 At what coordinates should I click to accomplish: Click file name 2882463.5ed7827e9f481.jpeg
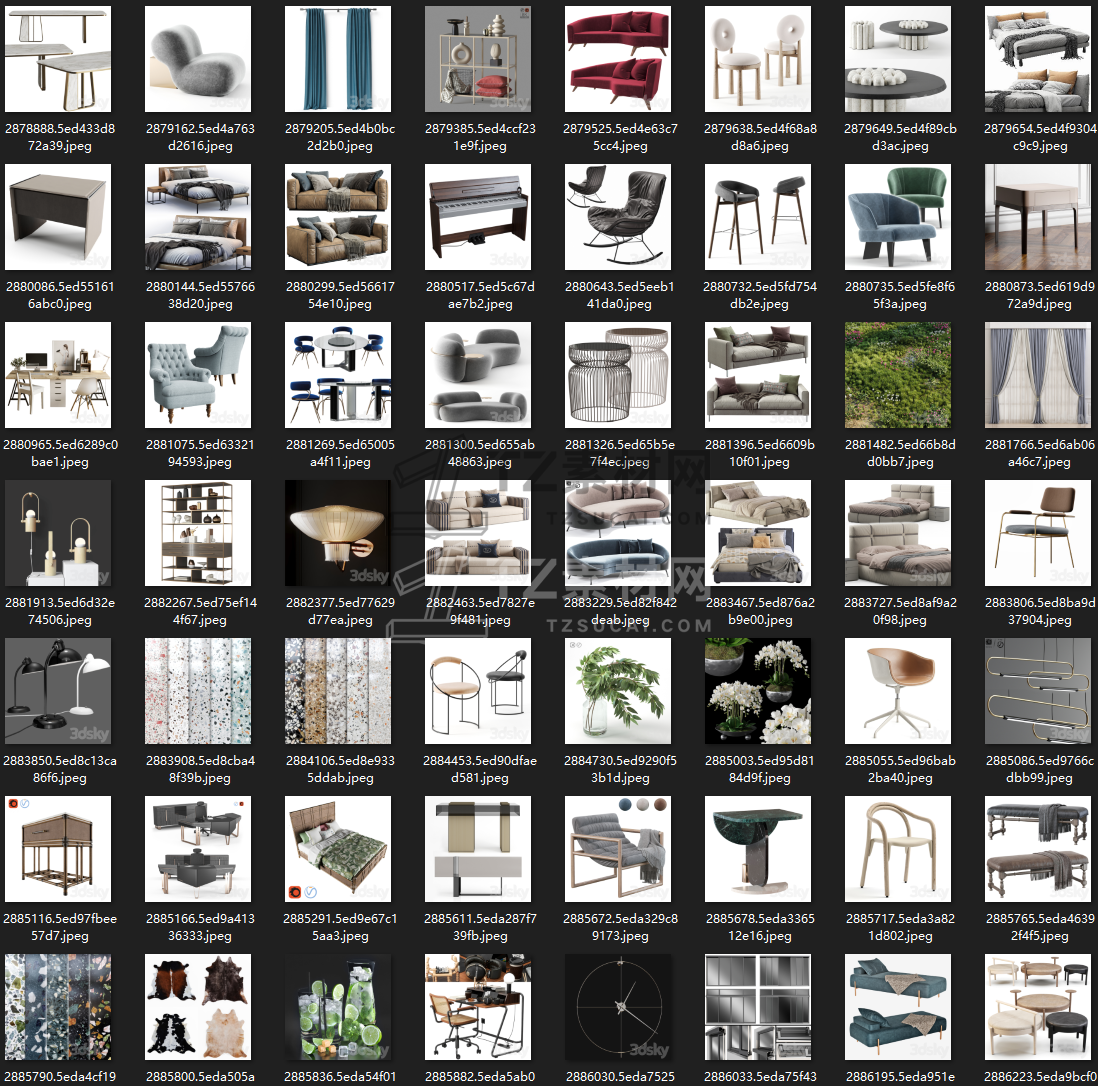click(x=480, y=611)
